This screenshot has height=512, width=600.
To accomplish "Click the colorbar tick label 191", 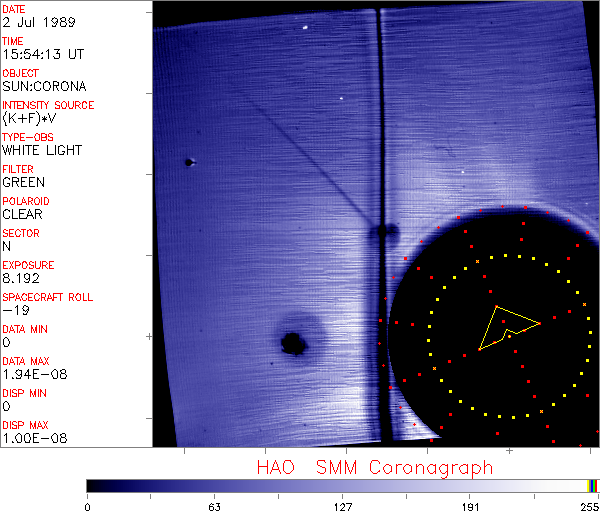I will point(470,505).
